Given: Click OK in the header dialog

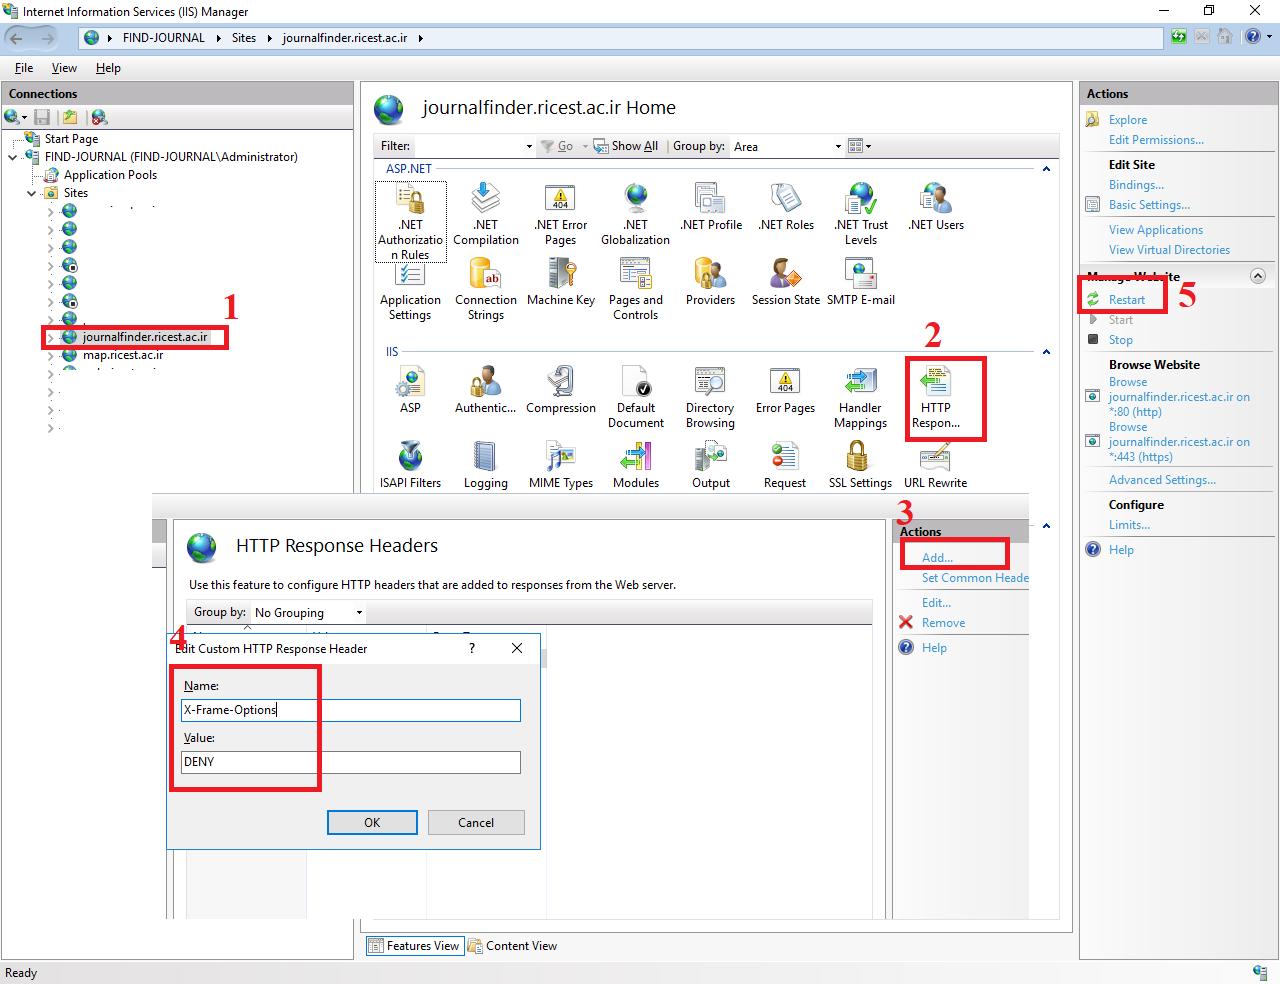Looking at the screenshot, I should click(372, 823).
